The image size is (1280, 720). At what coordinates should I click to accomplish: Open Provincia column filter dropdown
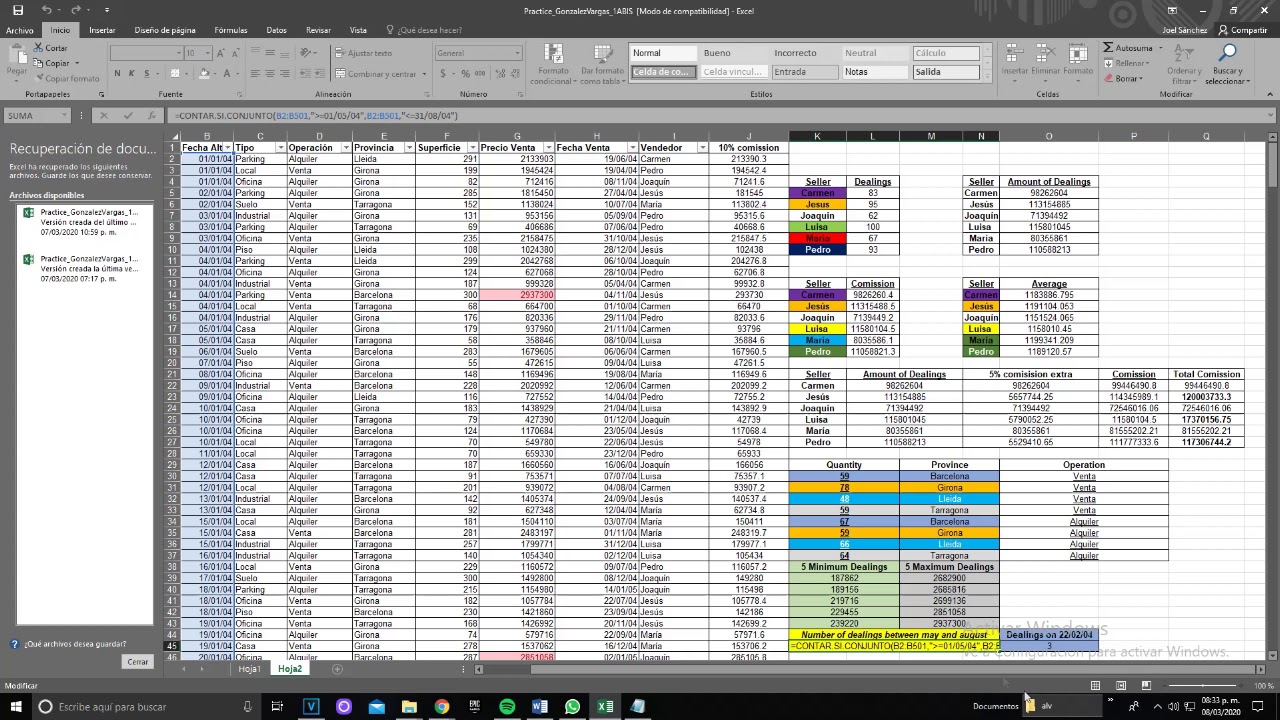[409, 148]
